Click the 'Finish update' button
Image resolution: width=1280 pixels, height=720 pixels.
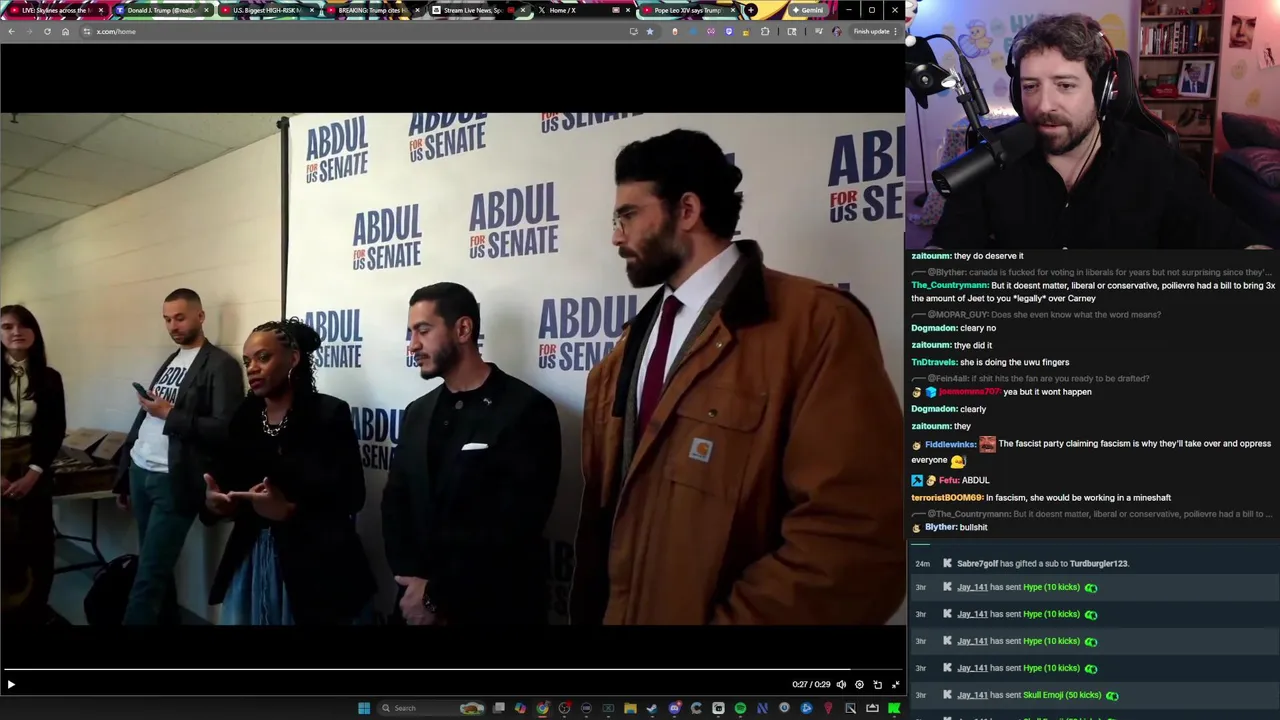[x=874, y=31]
